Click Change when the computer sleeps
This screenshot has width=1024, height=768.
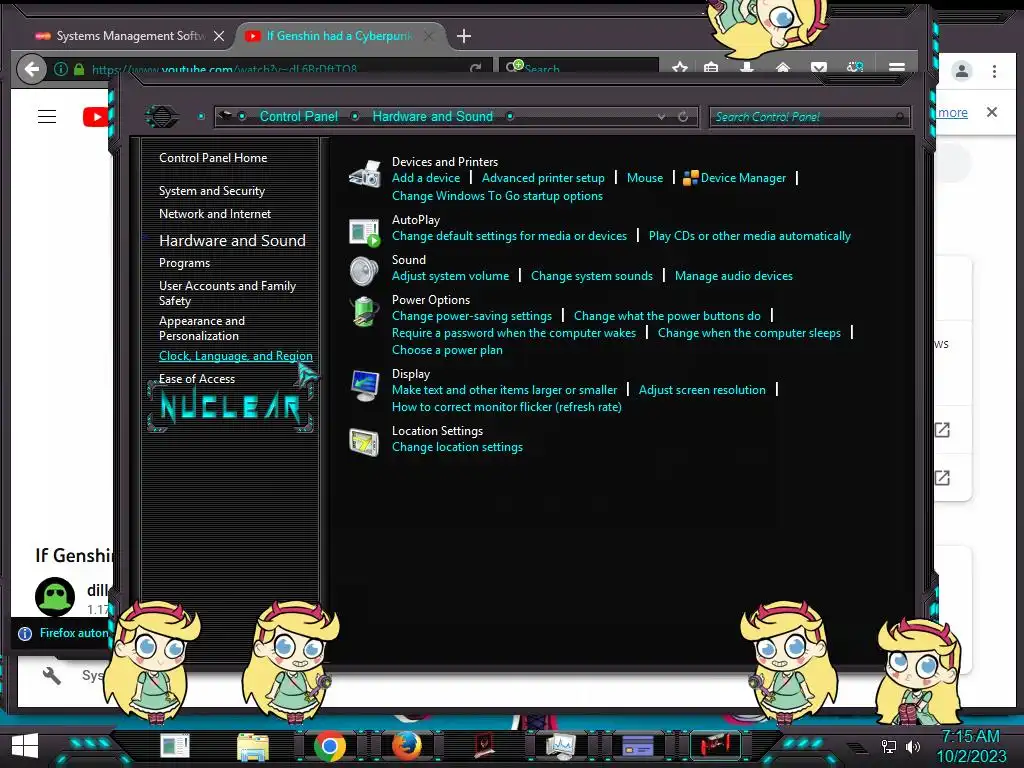pyautogui.click(x=749, y=333)
